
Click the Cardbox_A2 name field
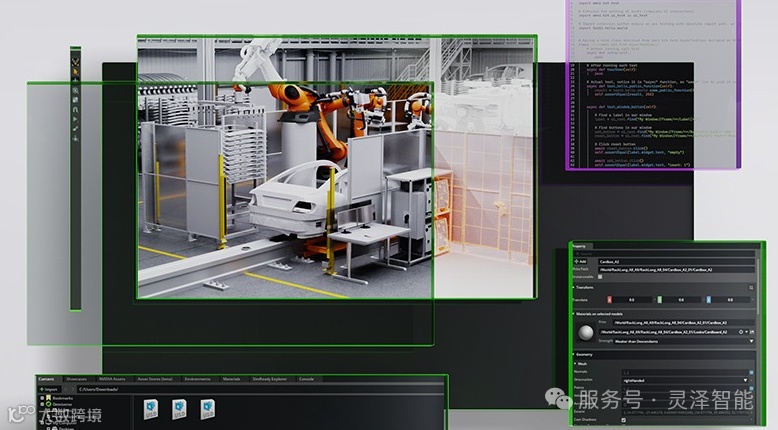click(x=676, y=261)
